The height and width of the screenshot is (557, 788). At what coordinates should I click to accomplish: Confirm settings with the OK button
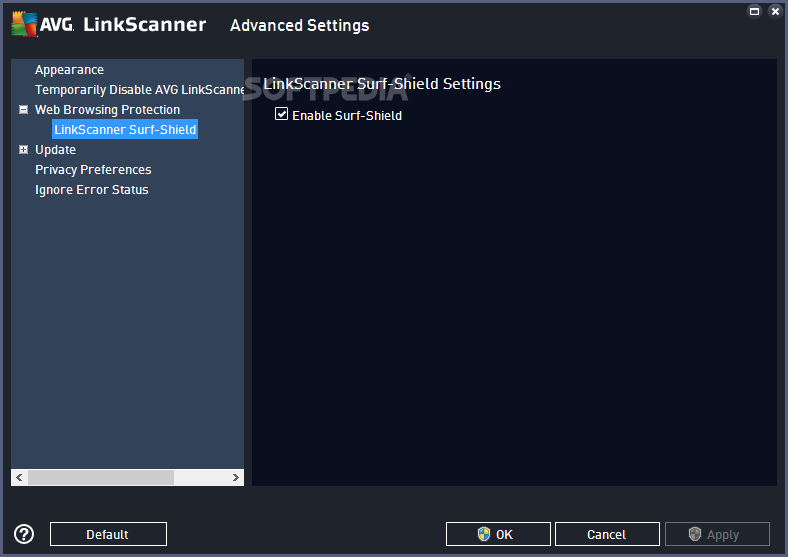pos(498,534)
